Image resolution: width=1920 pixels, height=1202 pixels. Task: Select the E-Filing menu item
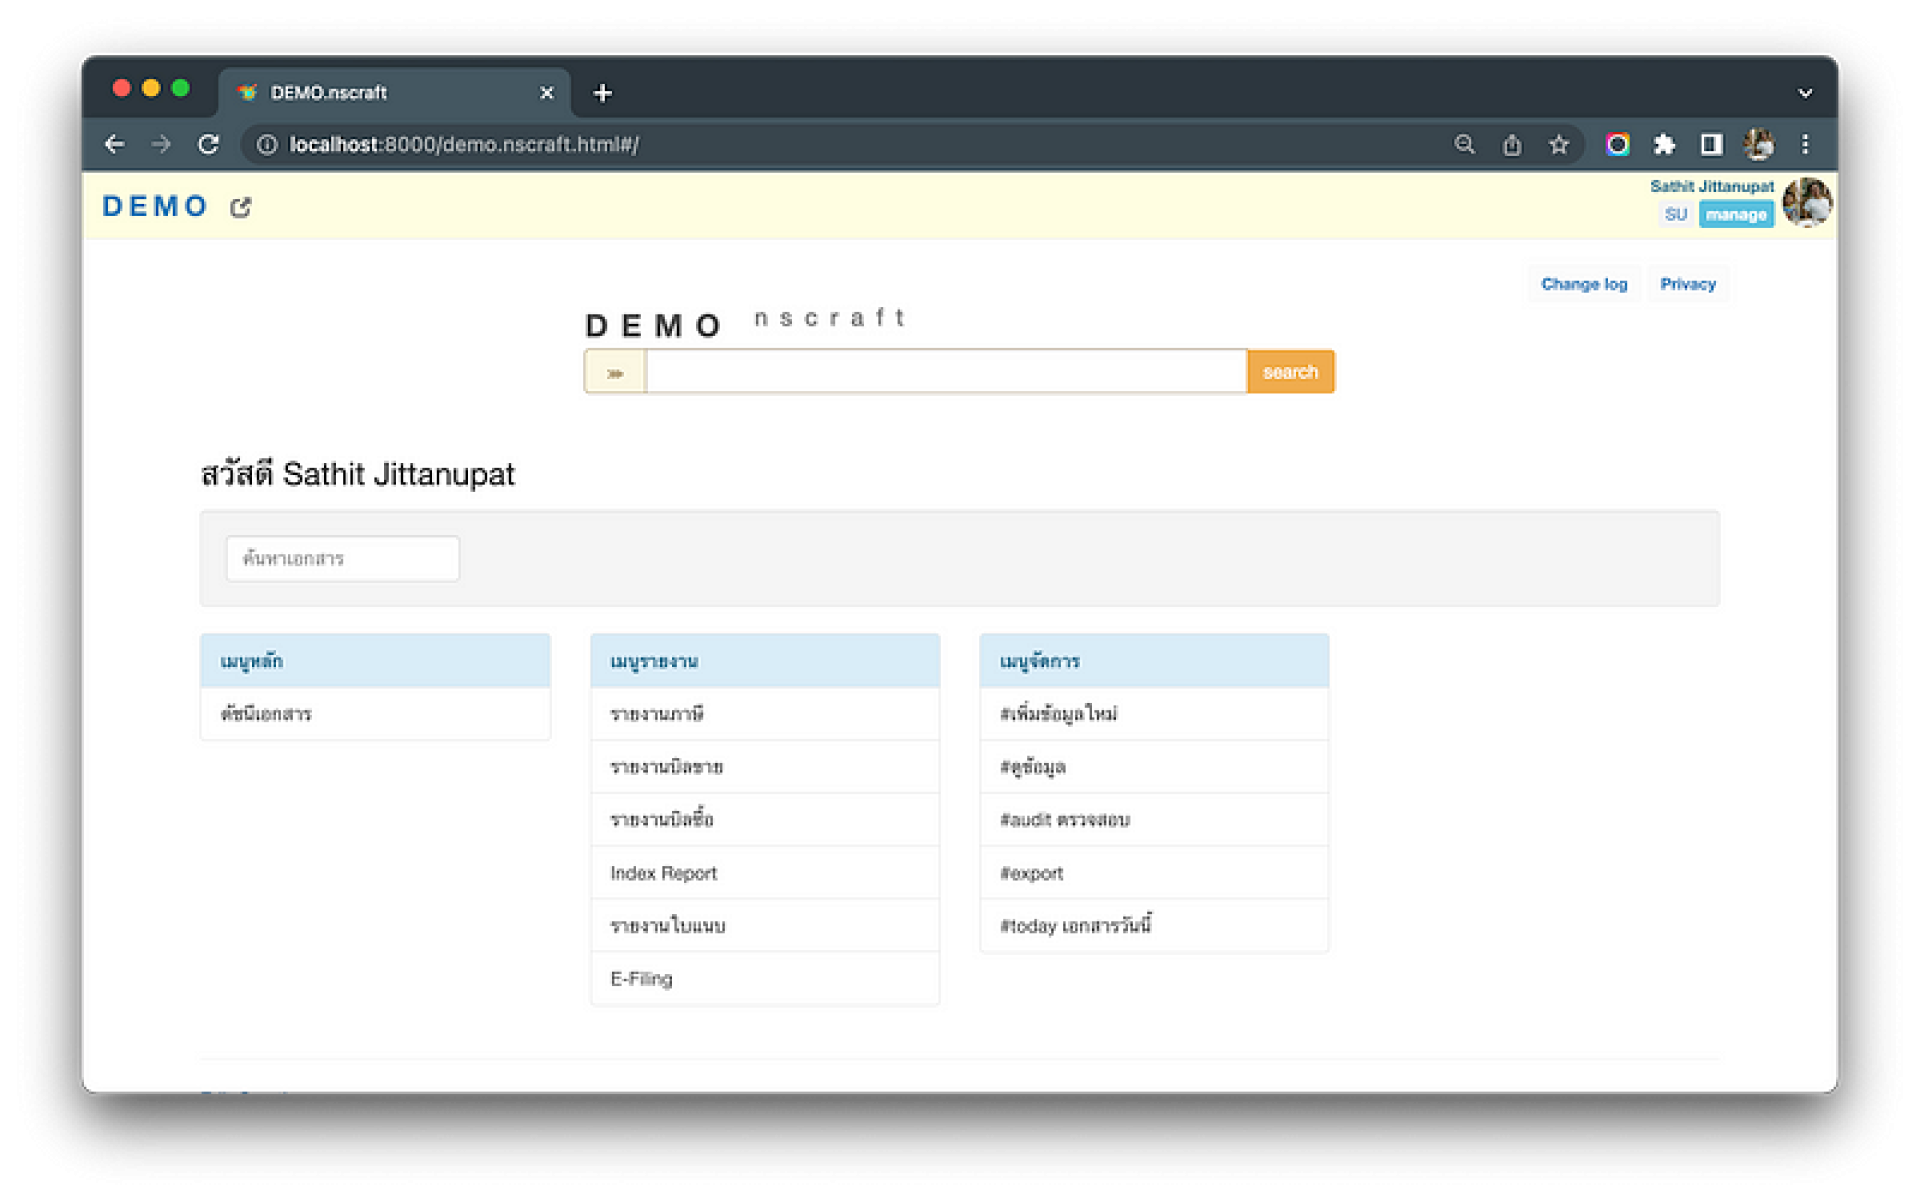[x=641, y=979]
